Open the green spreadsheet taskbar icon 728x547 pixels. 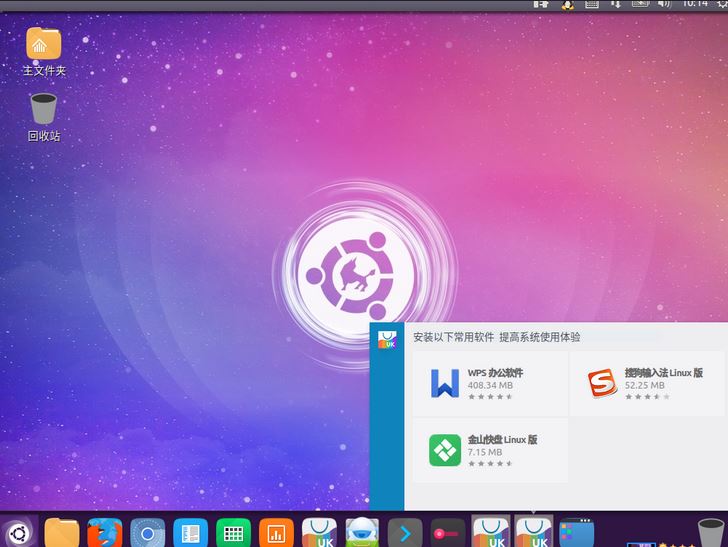coord(233,532)
